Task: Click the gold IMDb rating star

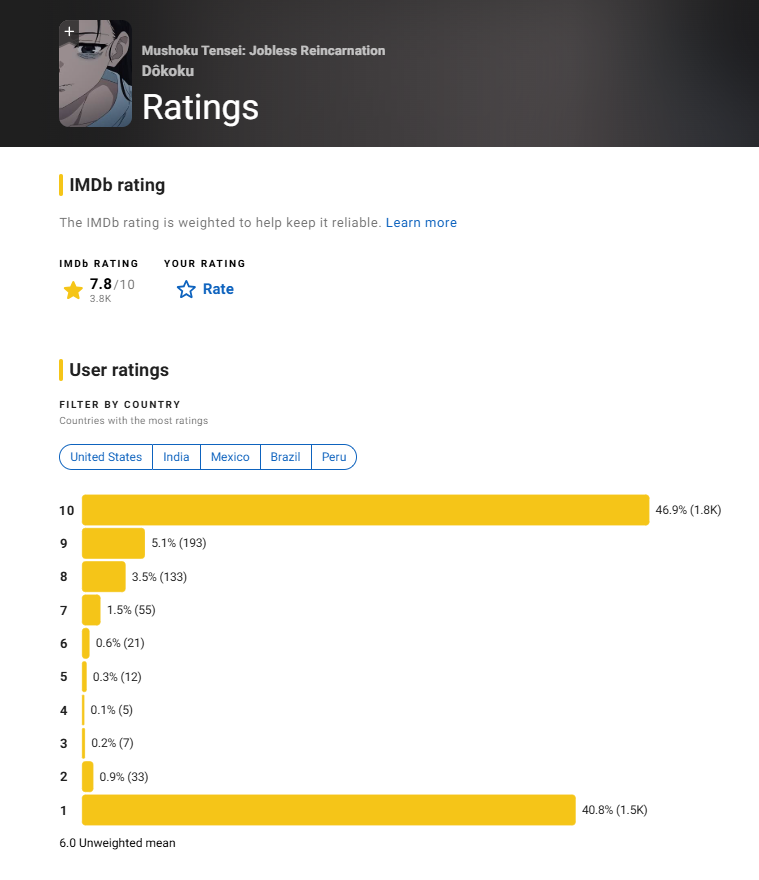Action: point(73,290)
